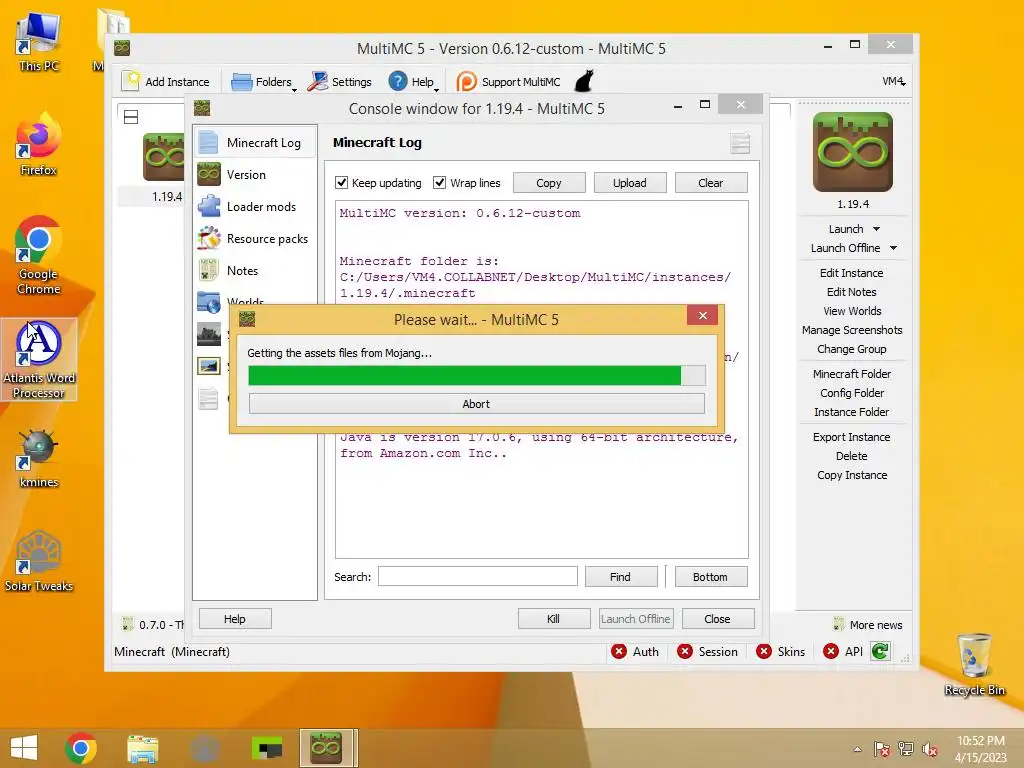Open the Folders dropdown in toolbar
This screenshot has width=1024, height=768.
click(x=264, y=82)
